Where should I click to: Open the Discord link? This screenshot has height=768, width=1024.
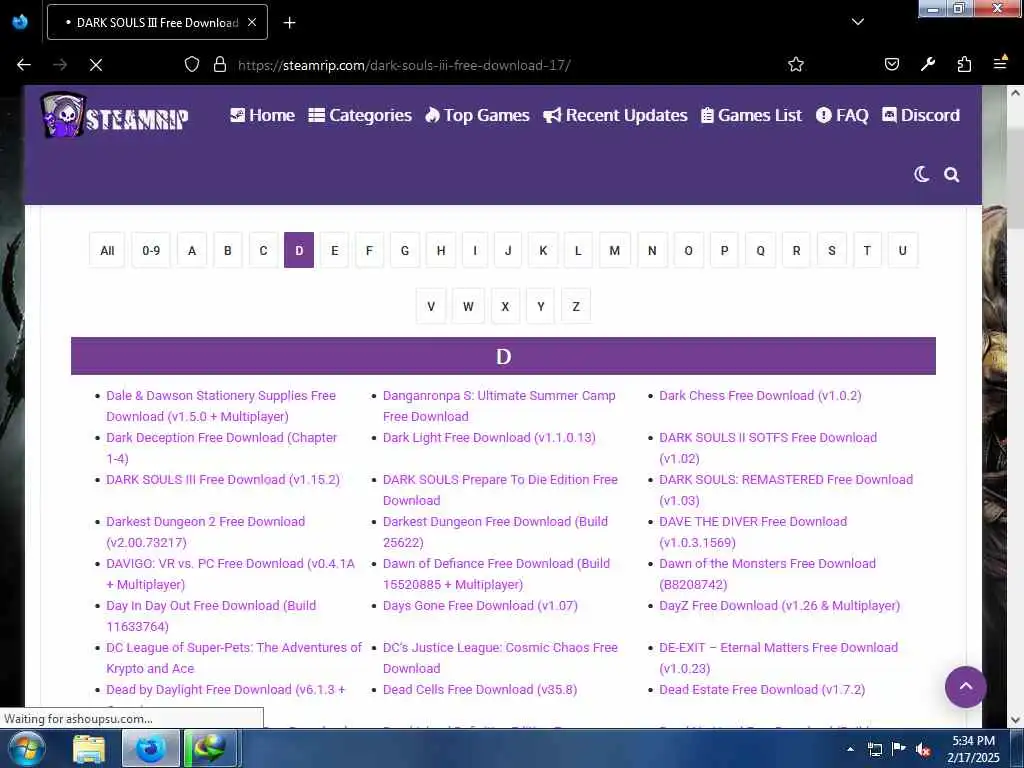pos(921,116)
